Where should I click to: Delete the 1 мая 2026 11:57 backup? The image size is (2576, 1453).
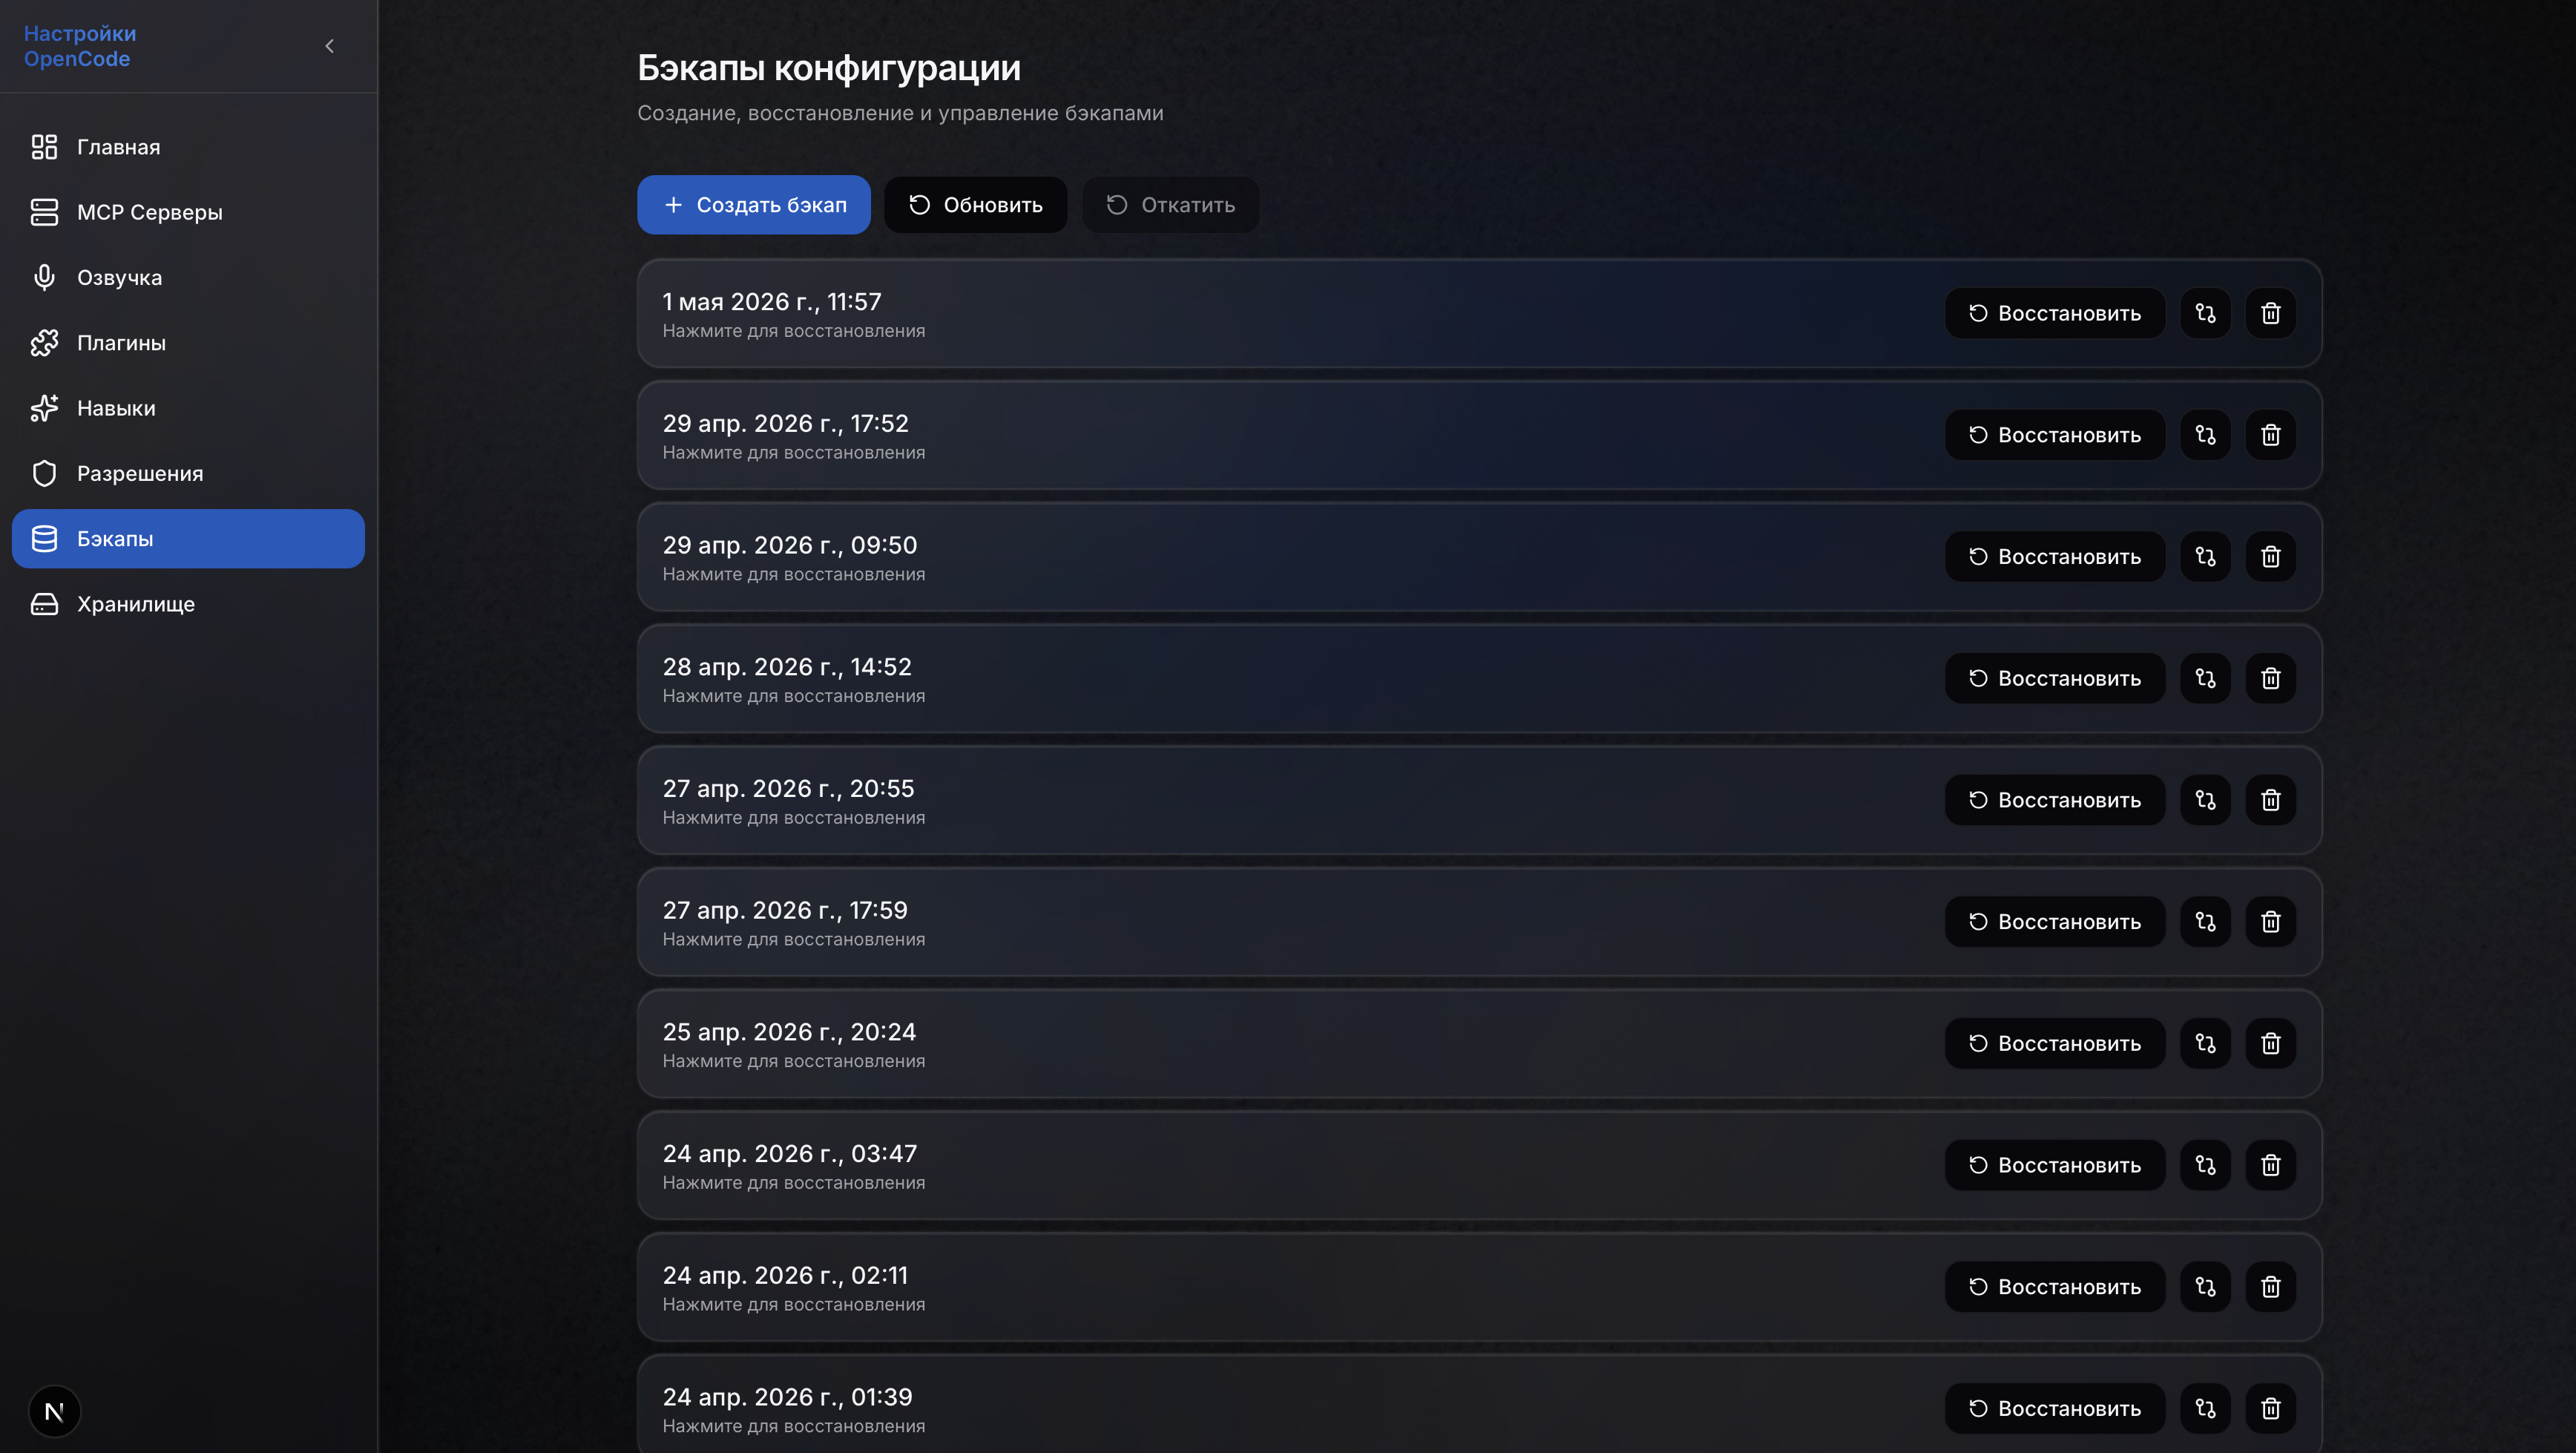pos(2271,313)
